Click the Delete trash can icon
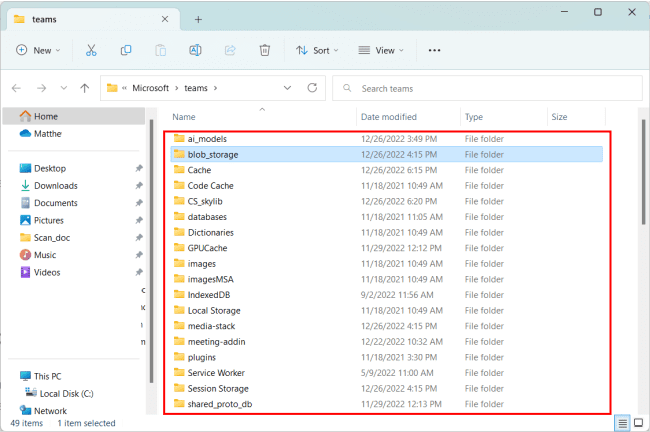 pos(264,50)
